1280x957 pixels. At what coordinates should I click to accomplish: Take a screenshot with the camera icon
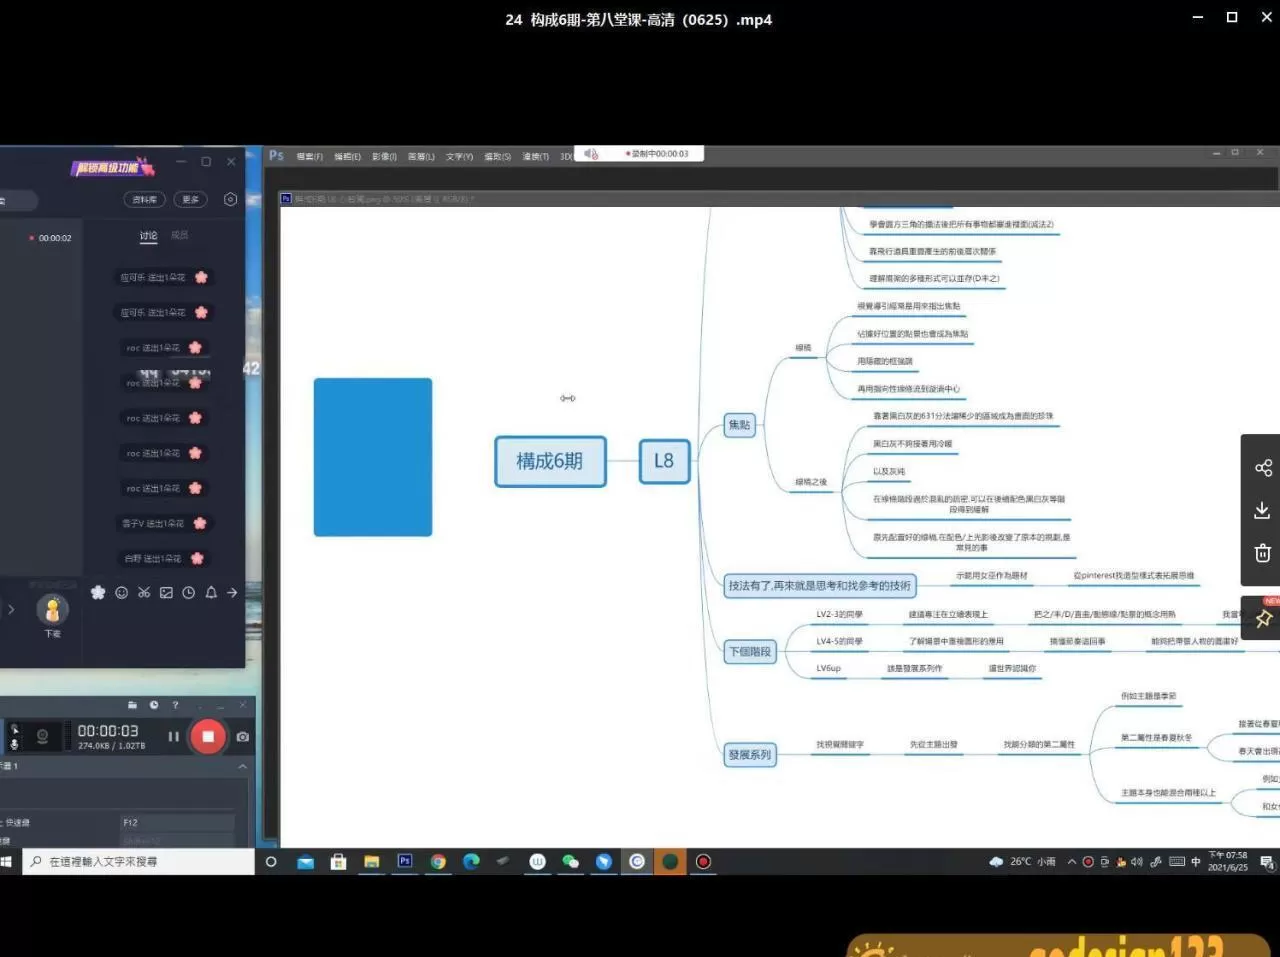(242, 737)
